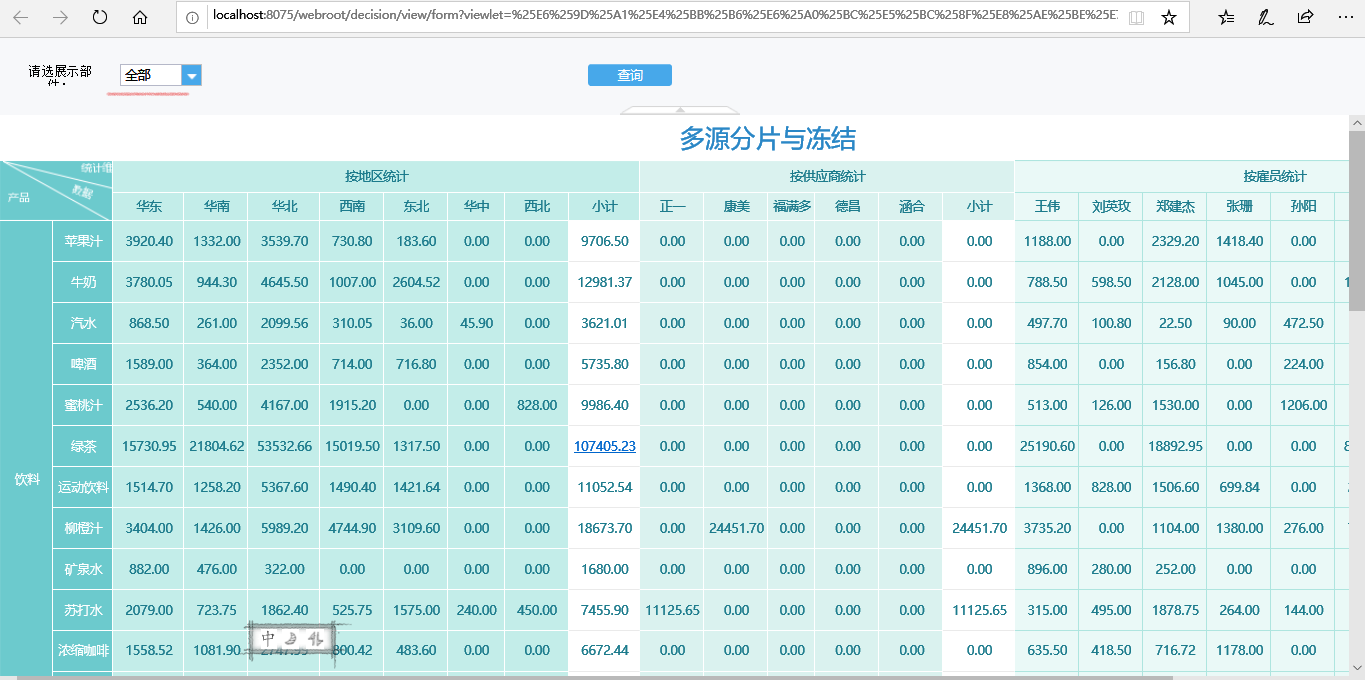Select the 郑建杰 employee header
1365x680 pixels.
tap(1175, 206)
